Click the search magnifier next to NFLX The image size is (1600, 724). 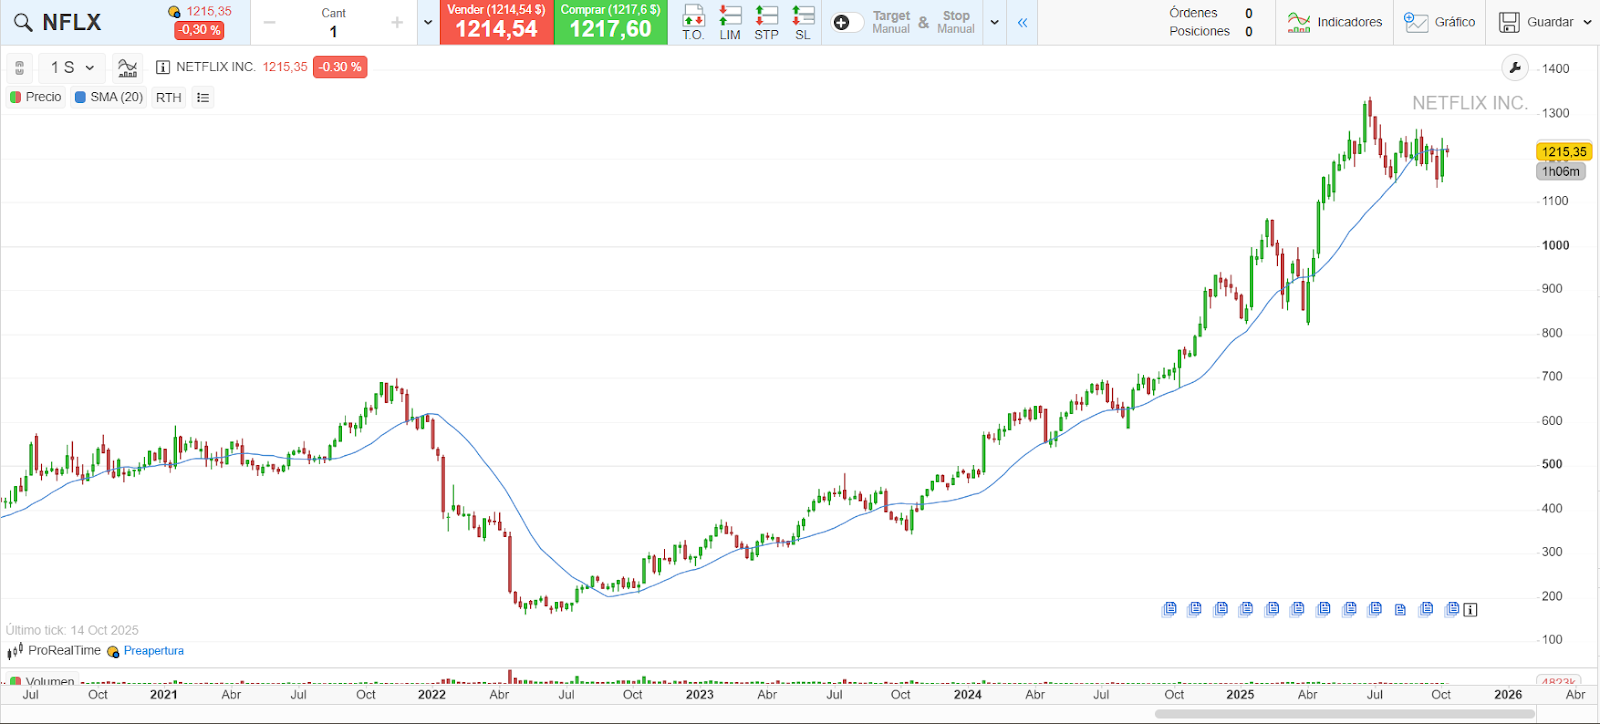(23, 22)
